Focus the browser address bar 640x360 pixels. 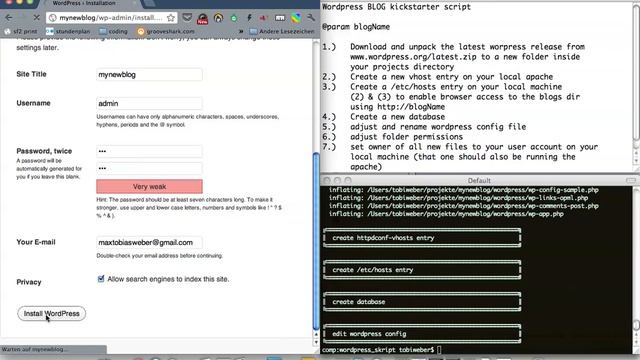110,18
